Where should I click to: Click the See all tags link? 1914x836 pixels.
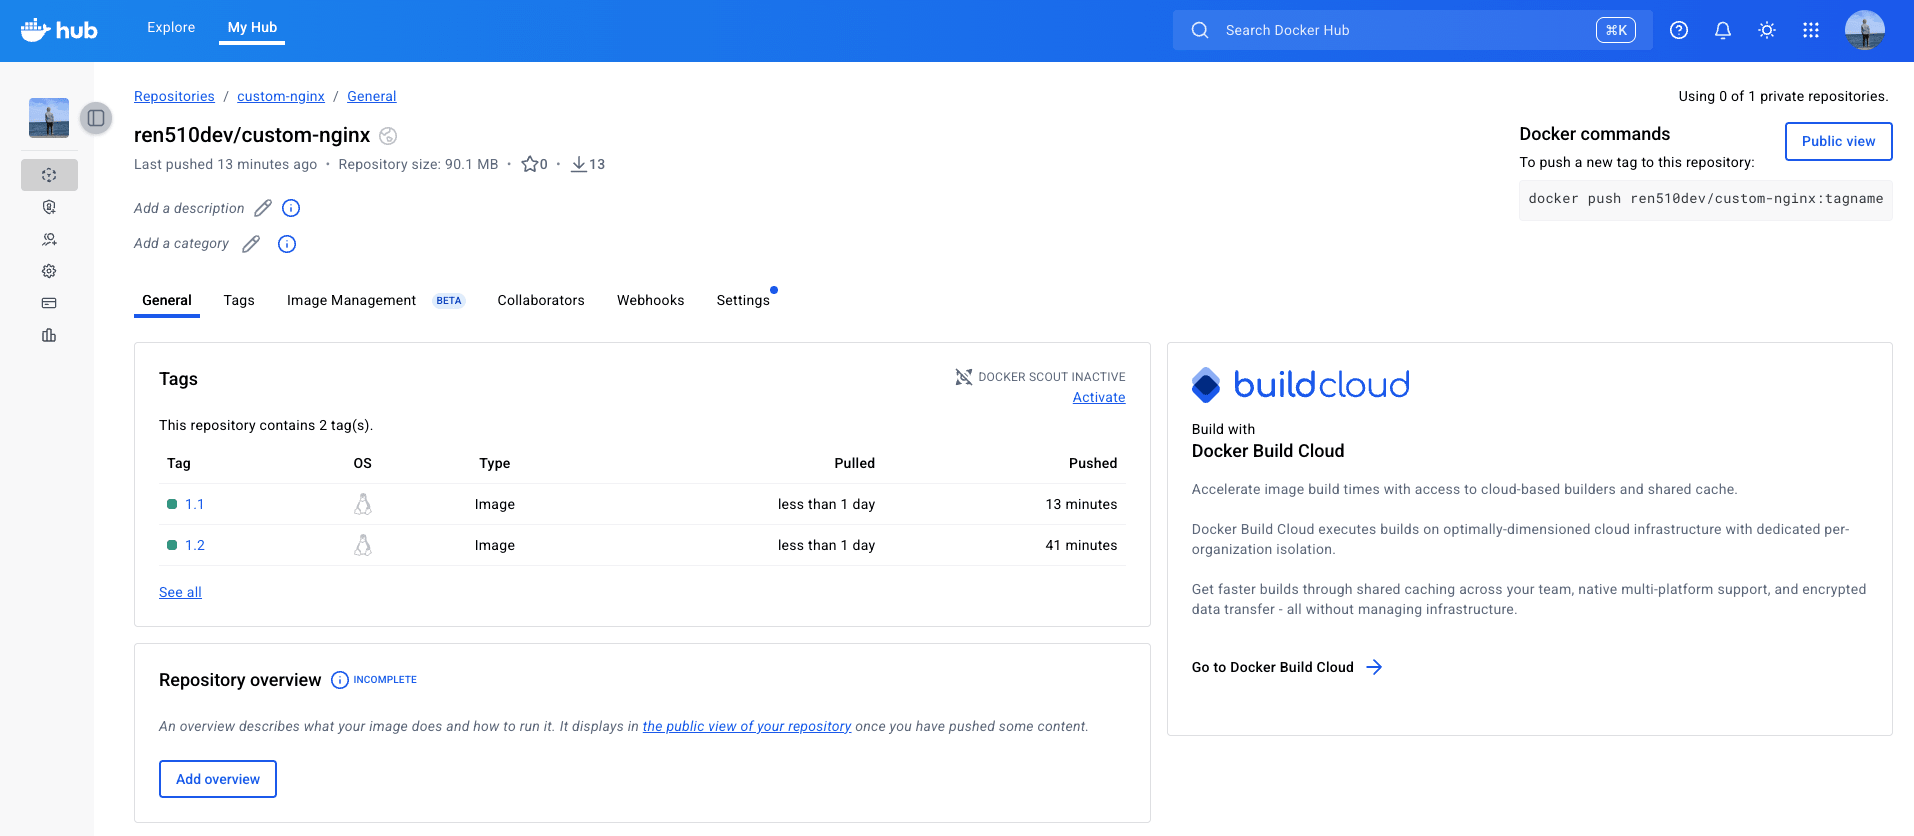[180, 592]
